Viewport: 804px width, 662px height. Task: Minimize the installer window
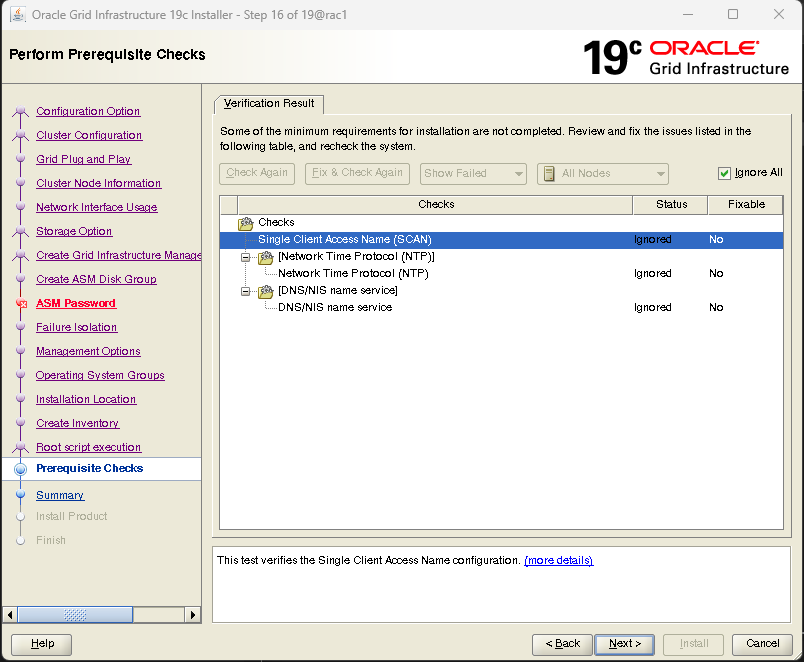coord(688,14)
